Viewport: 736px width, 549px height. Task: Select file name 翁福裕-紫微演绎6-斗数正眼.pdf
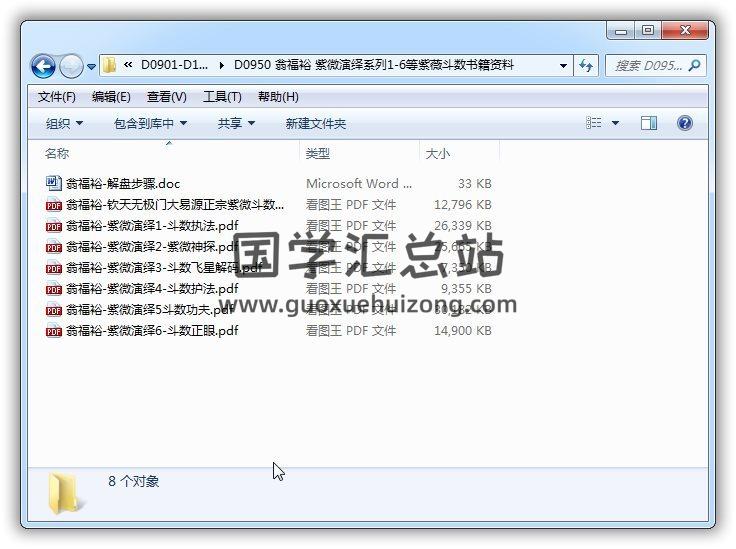152,331
